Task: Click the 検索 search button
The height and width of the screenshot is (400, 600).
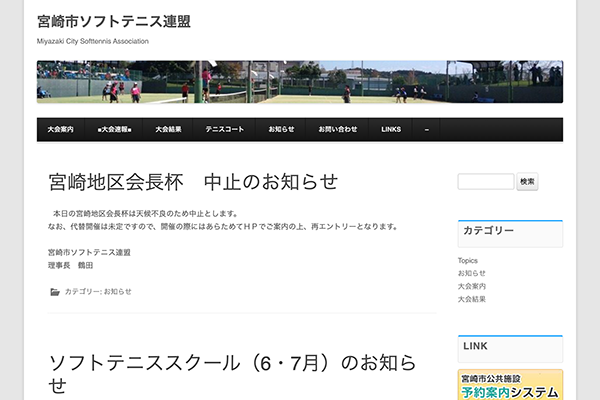Action: (x=527, y=182)
